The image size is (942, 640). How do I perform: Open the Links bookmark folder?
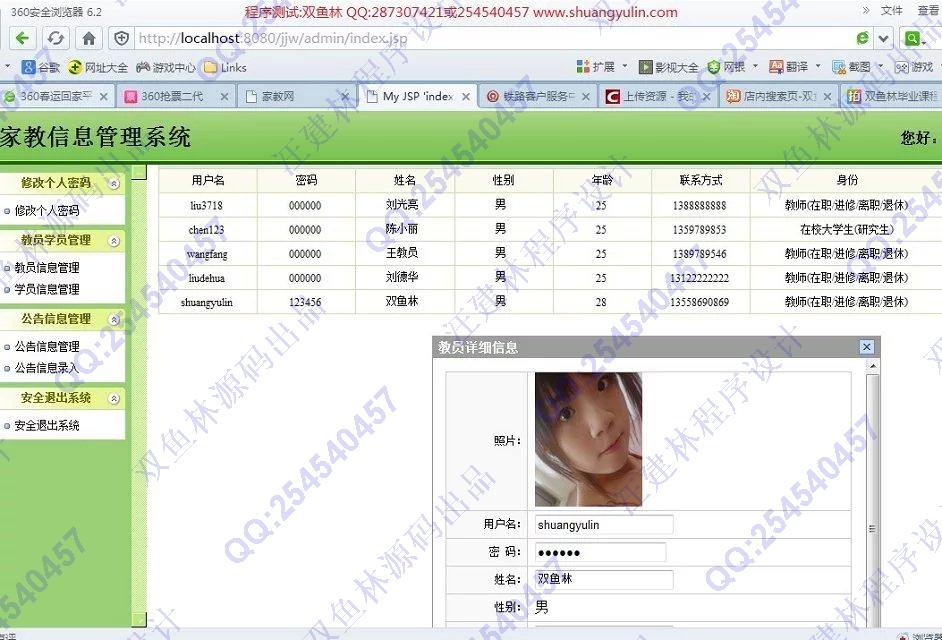coord(225,67)
